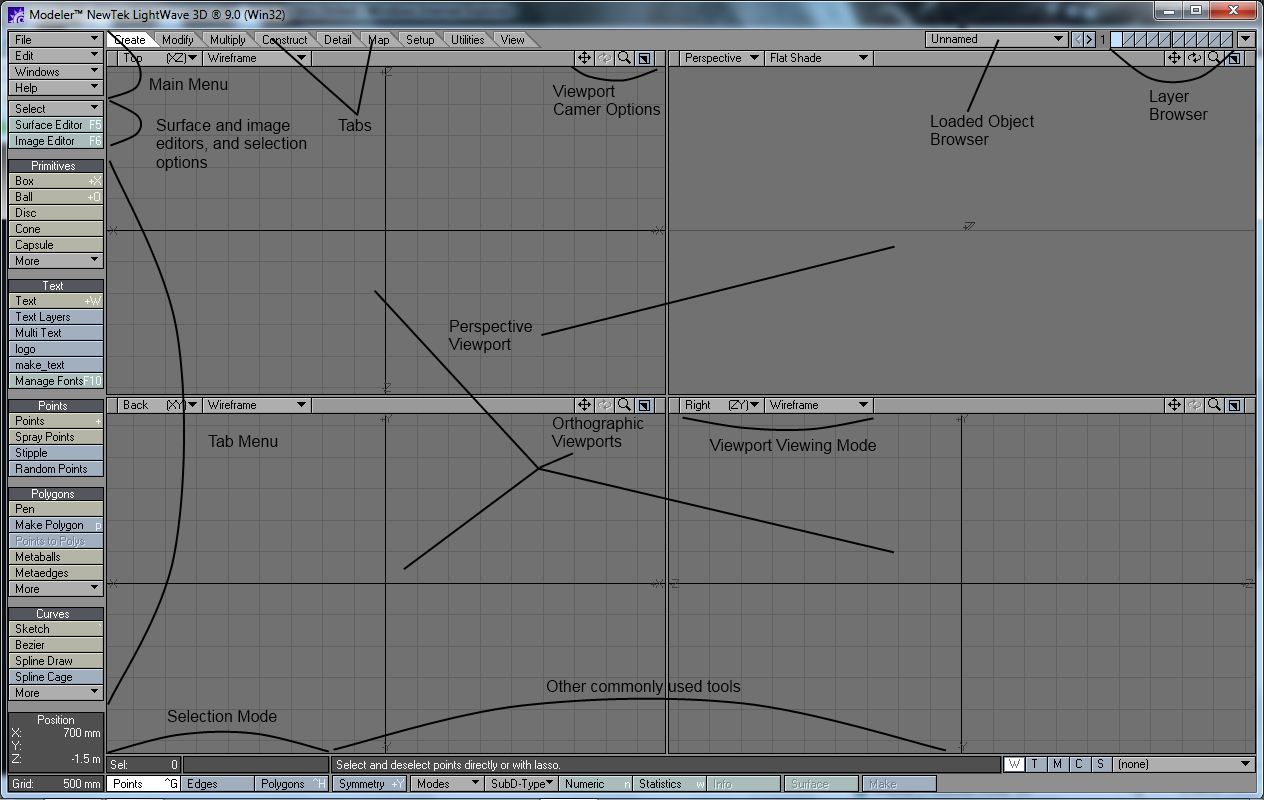Open the File menu dropdown
1264x800 pixels.
(x=56, y=40)
